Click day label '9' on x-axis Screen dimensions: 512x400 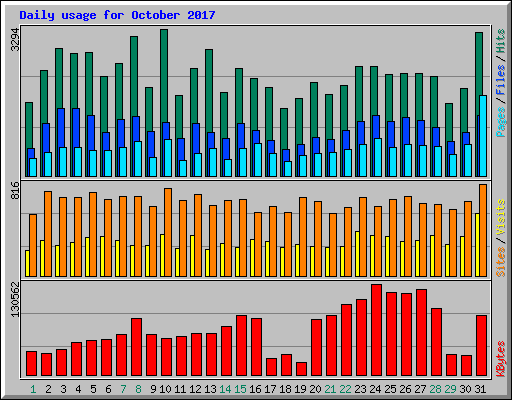coord(153,389)
